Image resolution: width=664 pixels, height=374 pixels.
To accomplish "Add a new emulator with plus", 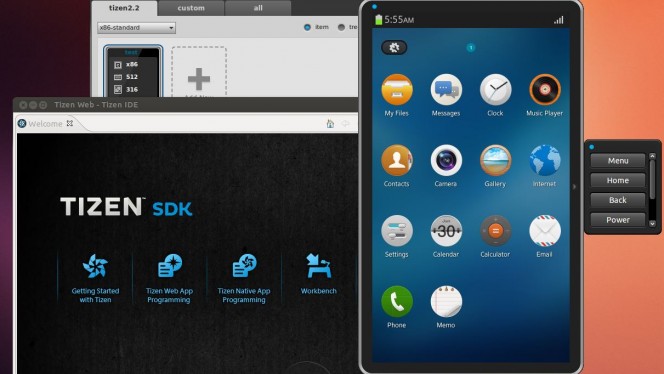I will (199, 79).
